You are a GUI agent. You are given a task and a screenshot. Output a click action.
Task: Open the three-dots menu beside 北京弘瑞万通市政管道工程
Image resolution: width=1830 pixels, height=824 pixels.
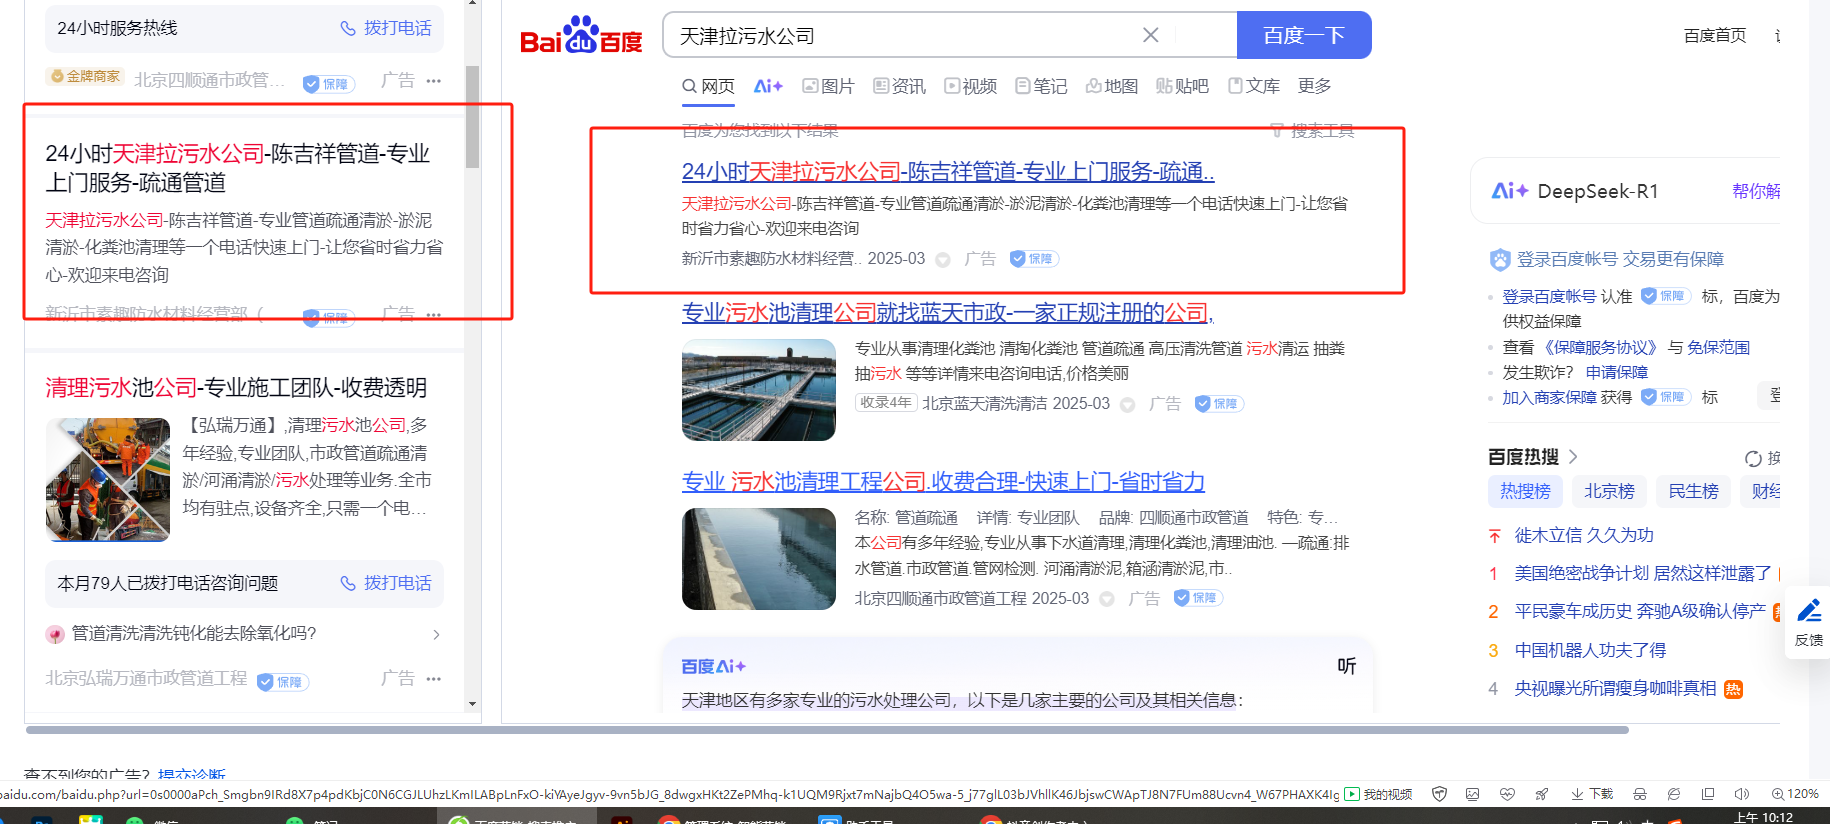433,679
